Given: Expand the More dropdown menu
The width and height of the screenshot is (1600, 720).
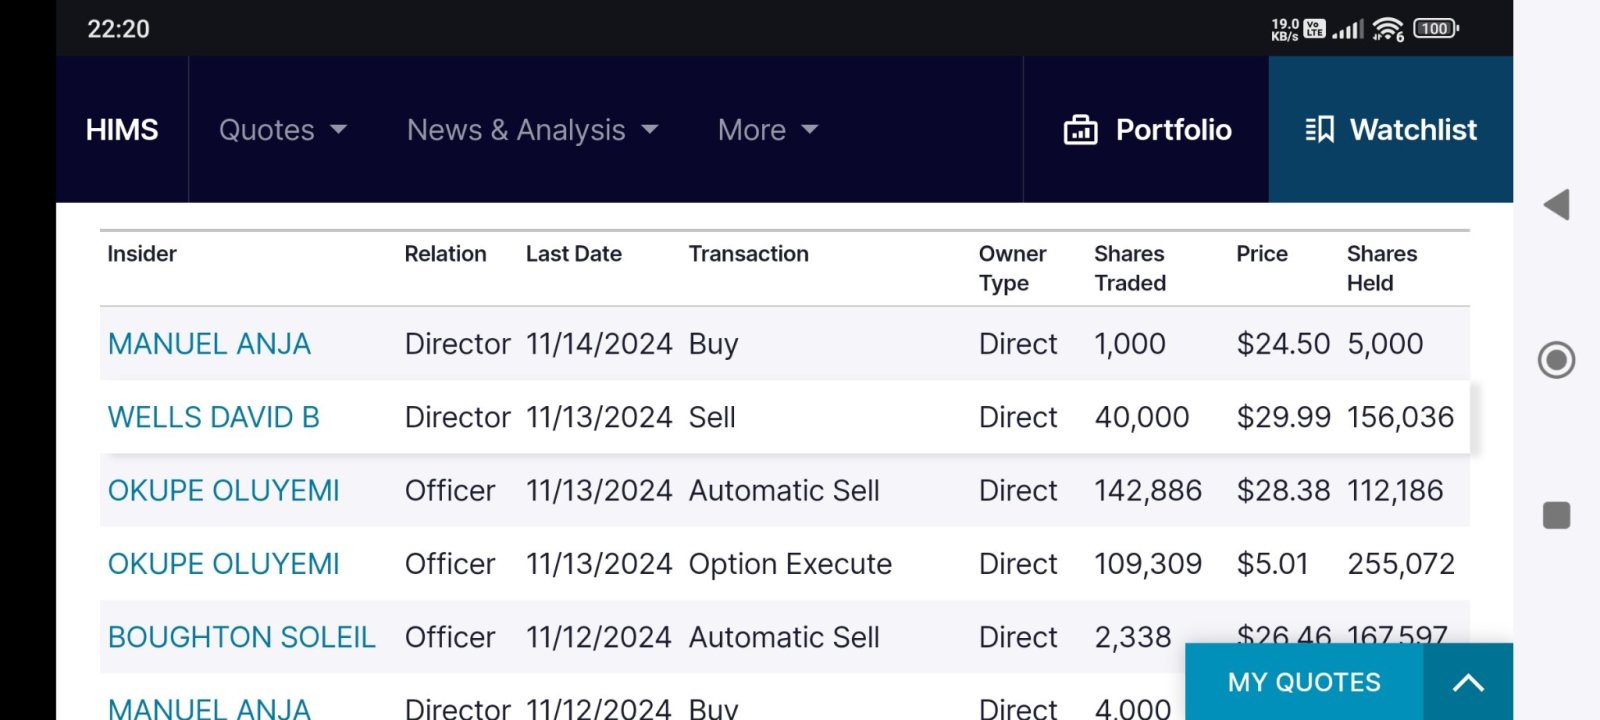Looking at the screenshot, I should [768, 130].
